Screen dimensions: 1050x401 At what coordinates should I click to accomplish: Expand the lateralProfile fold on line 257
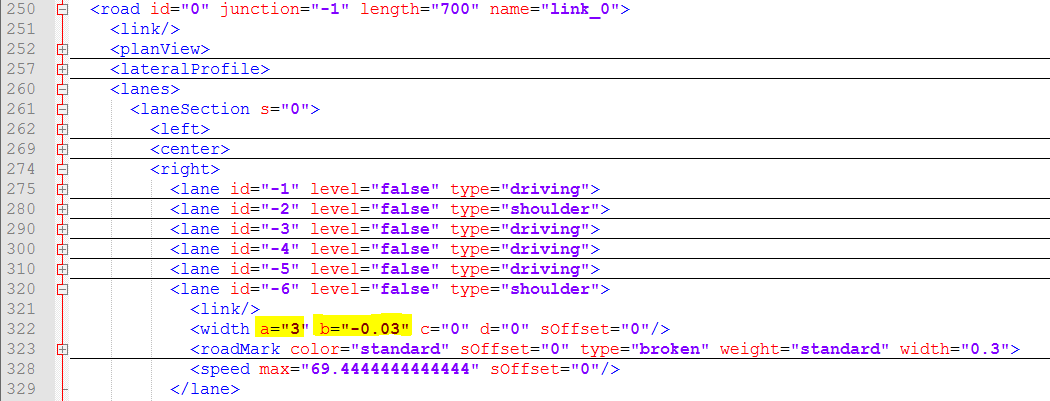(62, 69)
